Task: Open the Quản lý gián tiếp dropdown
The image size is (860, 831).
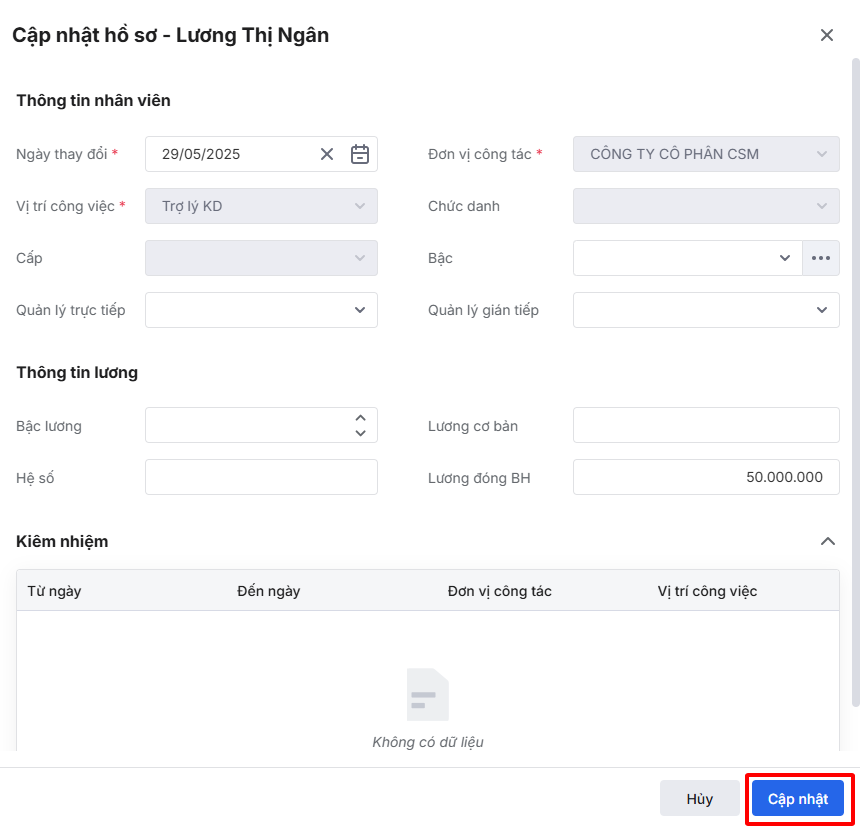Action: pos(705,310)
